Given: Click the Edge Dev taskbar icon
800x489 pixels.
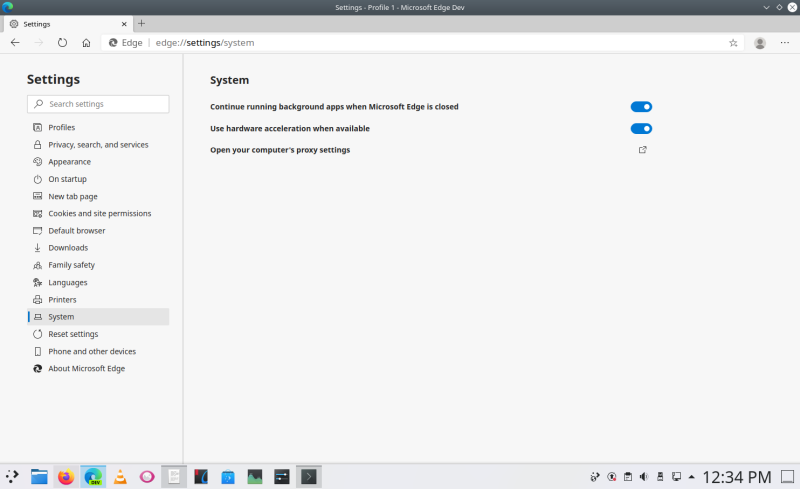Looking at the screenshot, I should pyautogui.click(x=93, y=477).
